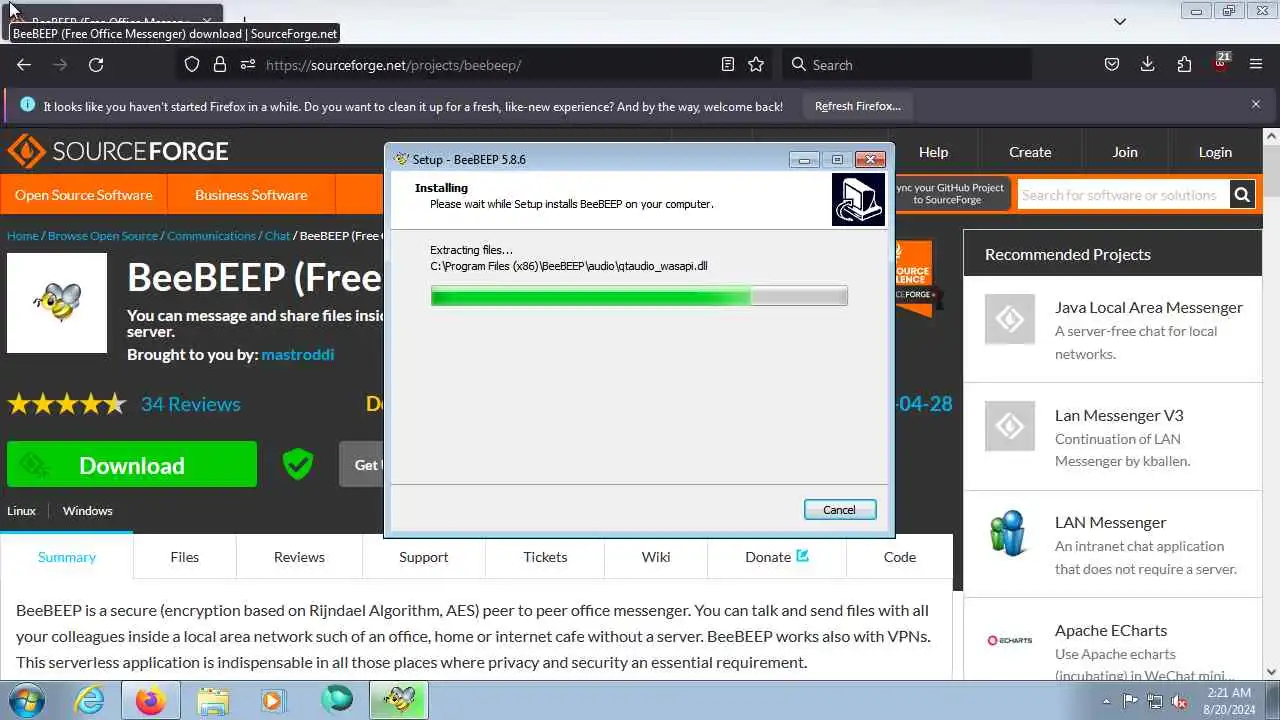The image size is (1280, 720).
Task: Open Firefox extensions puzzle icon
Action: (x=1184, y=64)
